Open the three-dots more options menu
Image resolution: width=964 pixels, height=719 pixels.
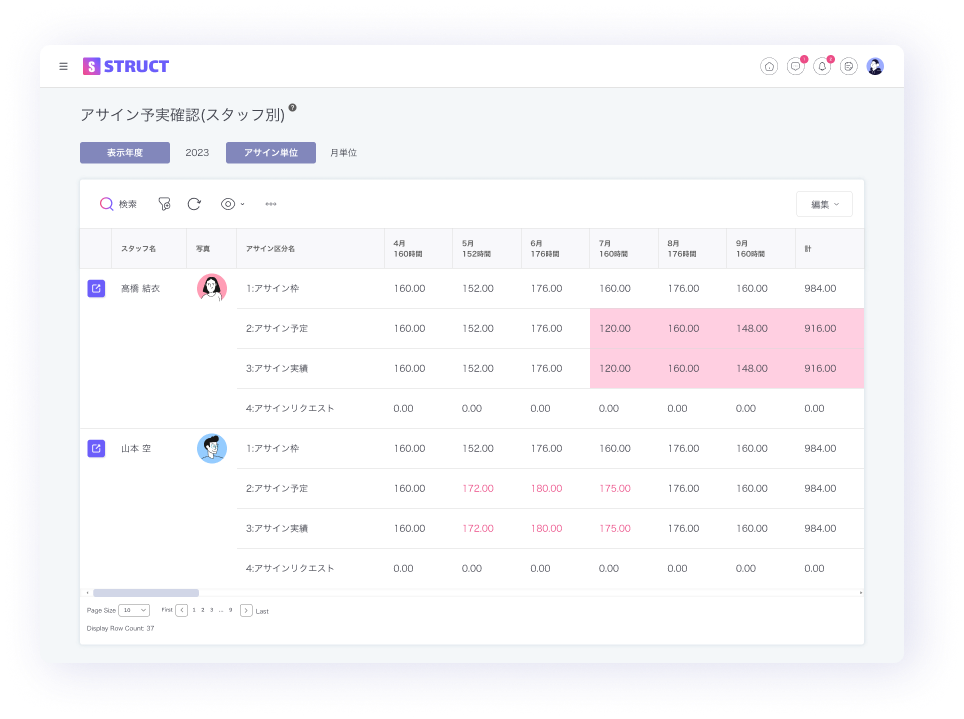coord(271,204)
